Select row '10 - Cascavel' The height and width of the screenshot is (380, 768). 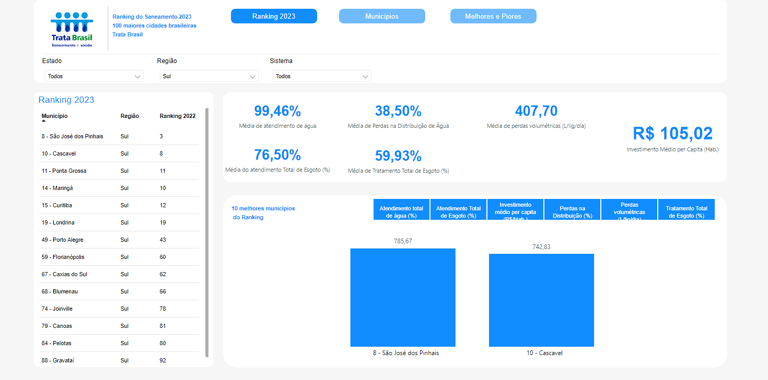(x=120, y=154)
